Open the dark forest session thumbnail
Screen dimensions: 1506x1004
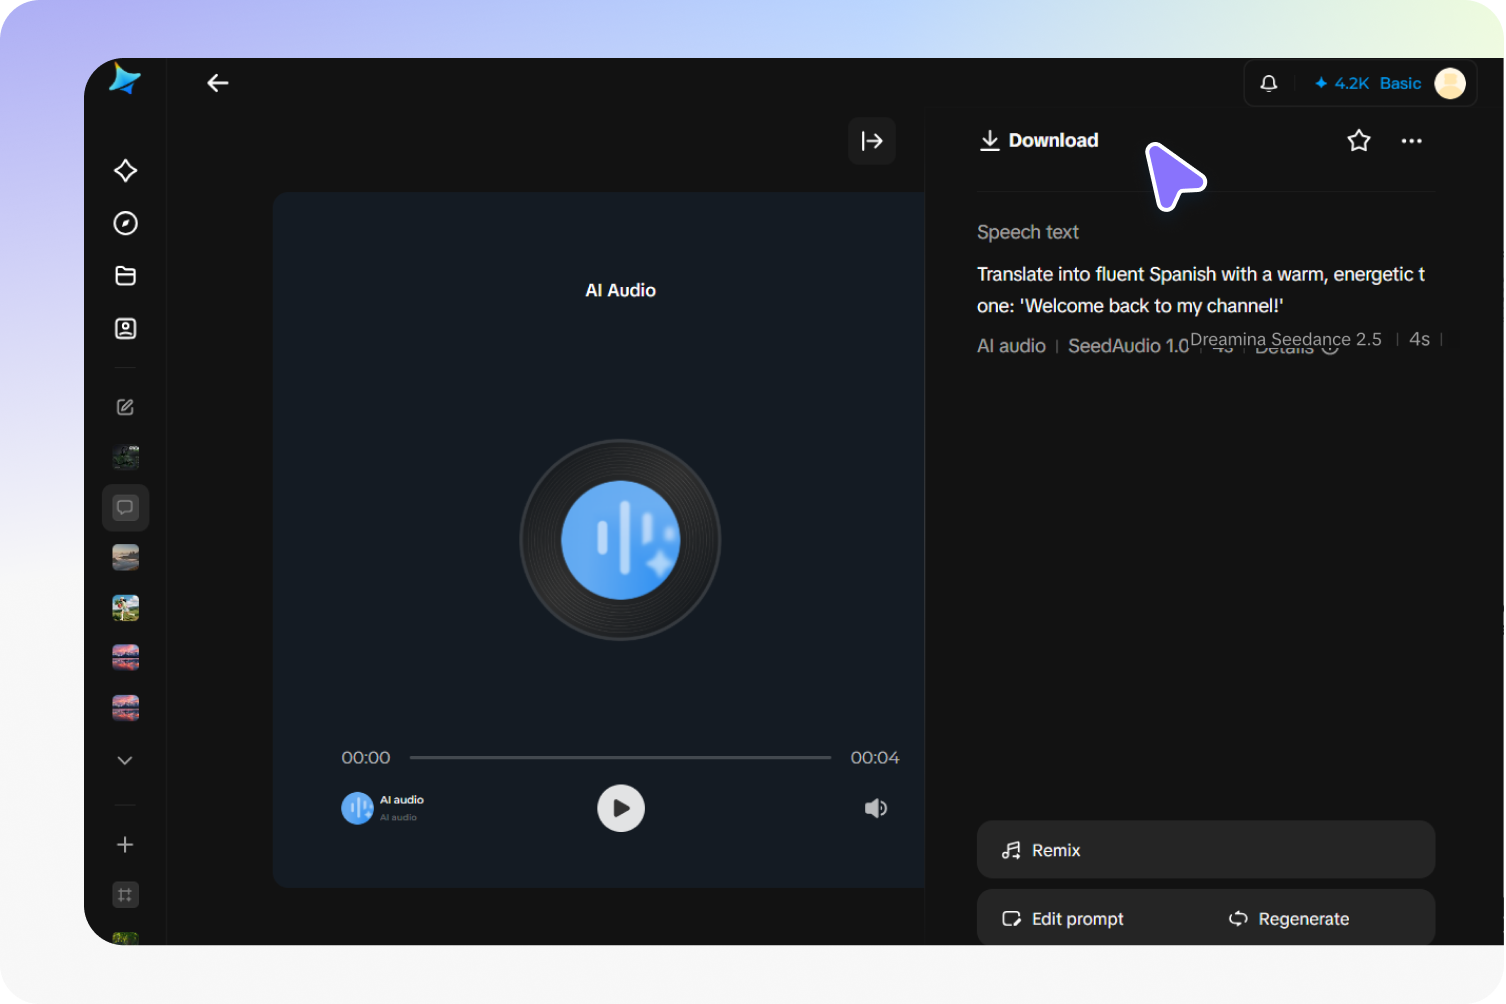click(x=125, y=457)
